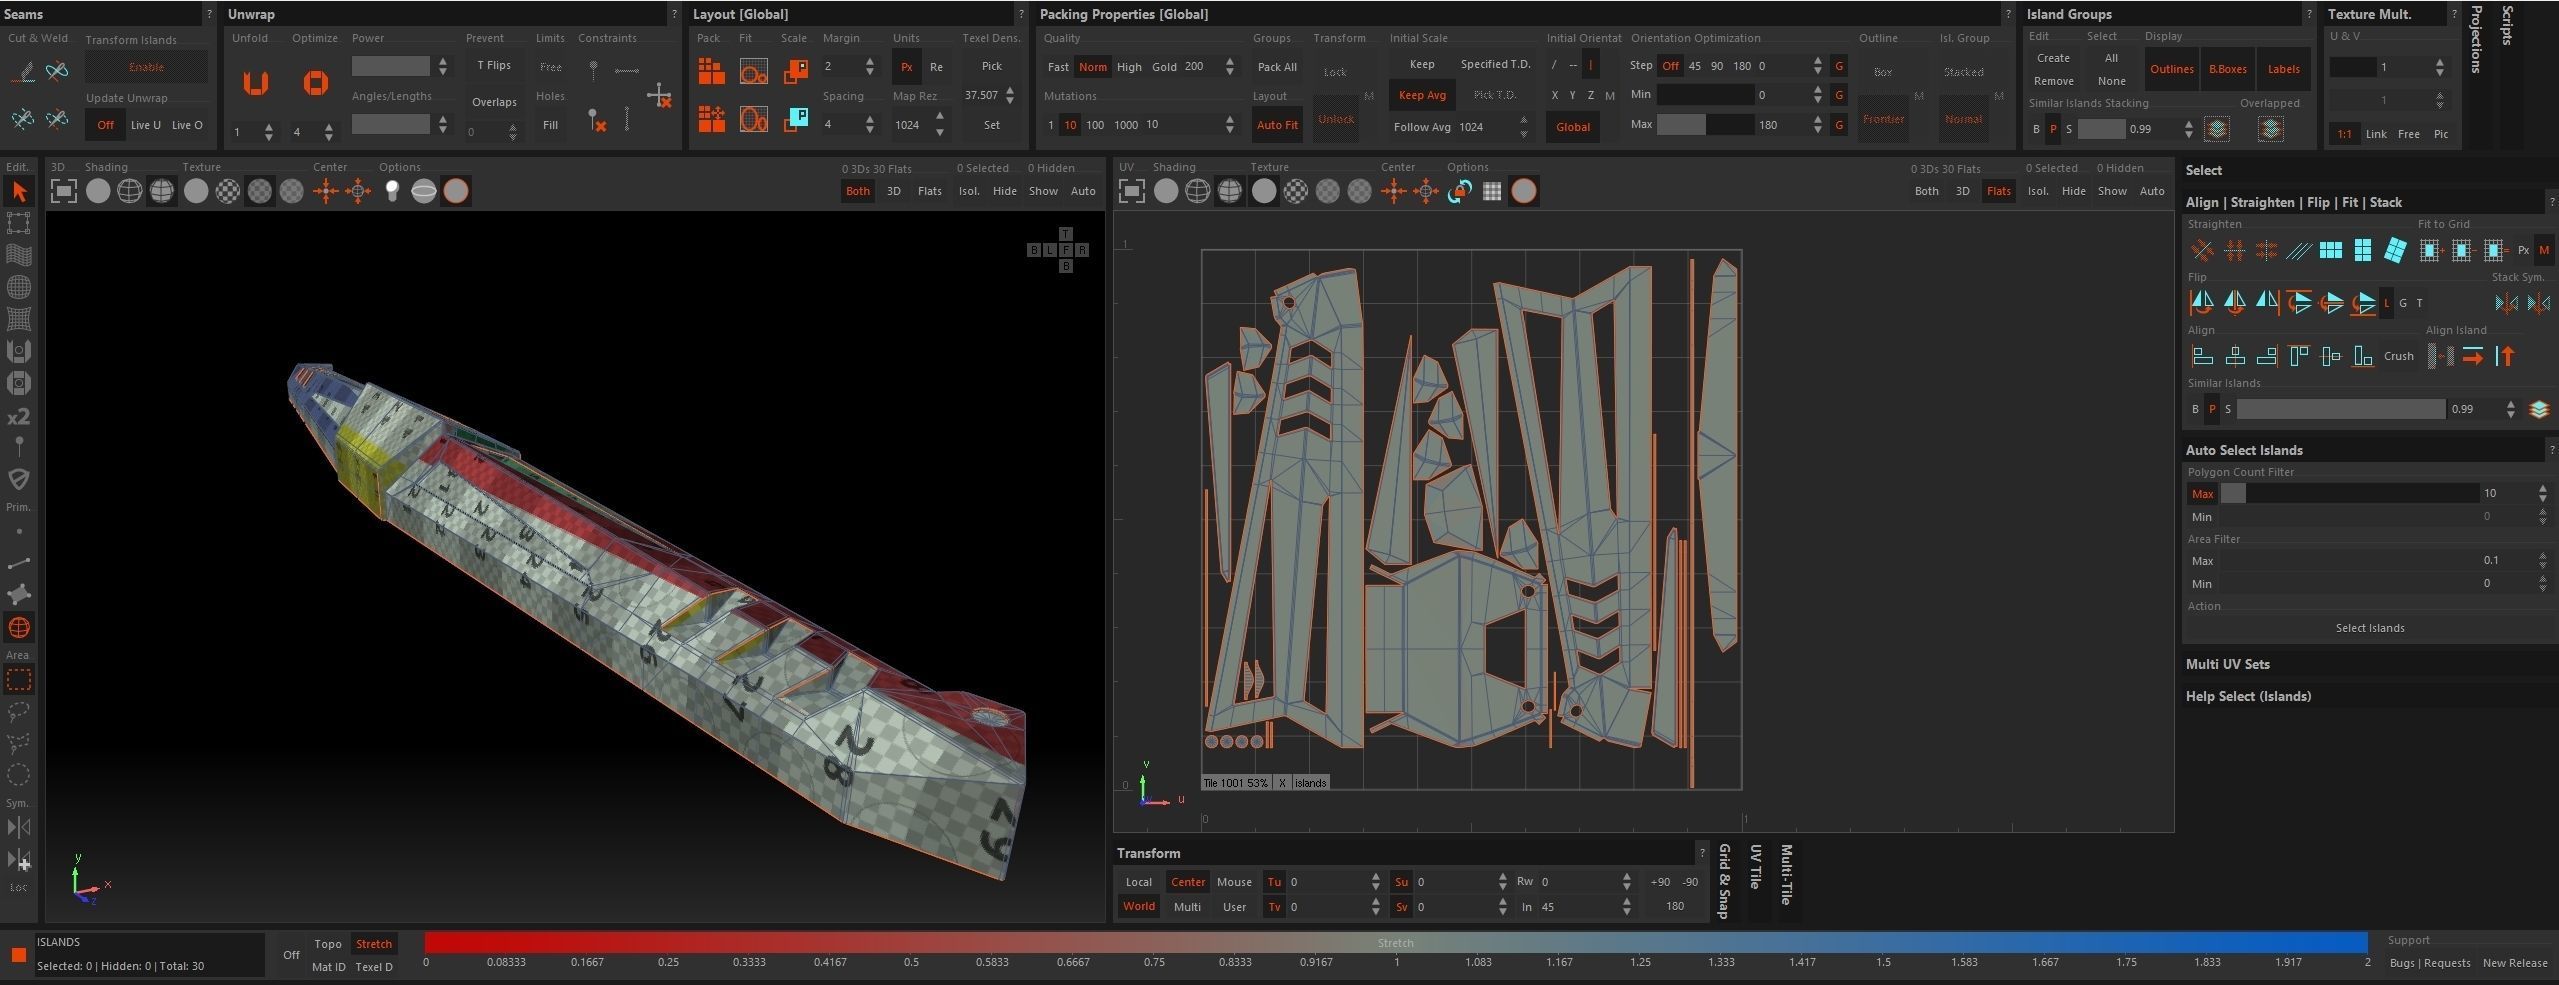
Task: Click the Fit islands icon in Layout
Action: (x=753, y=70)
